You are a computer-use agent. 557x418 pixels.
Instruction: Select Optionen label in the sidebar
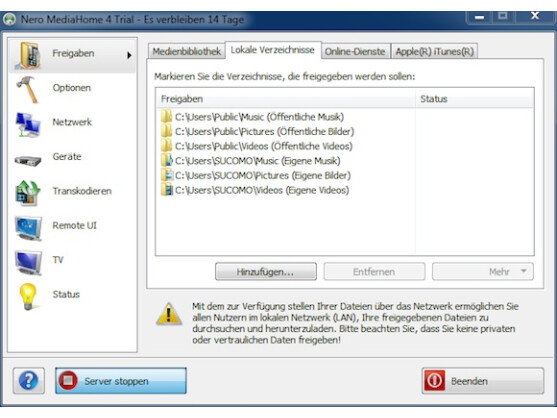71,88
